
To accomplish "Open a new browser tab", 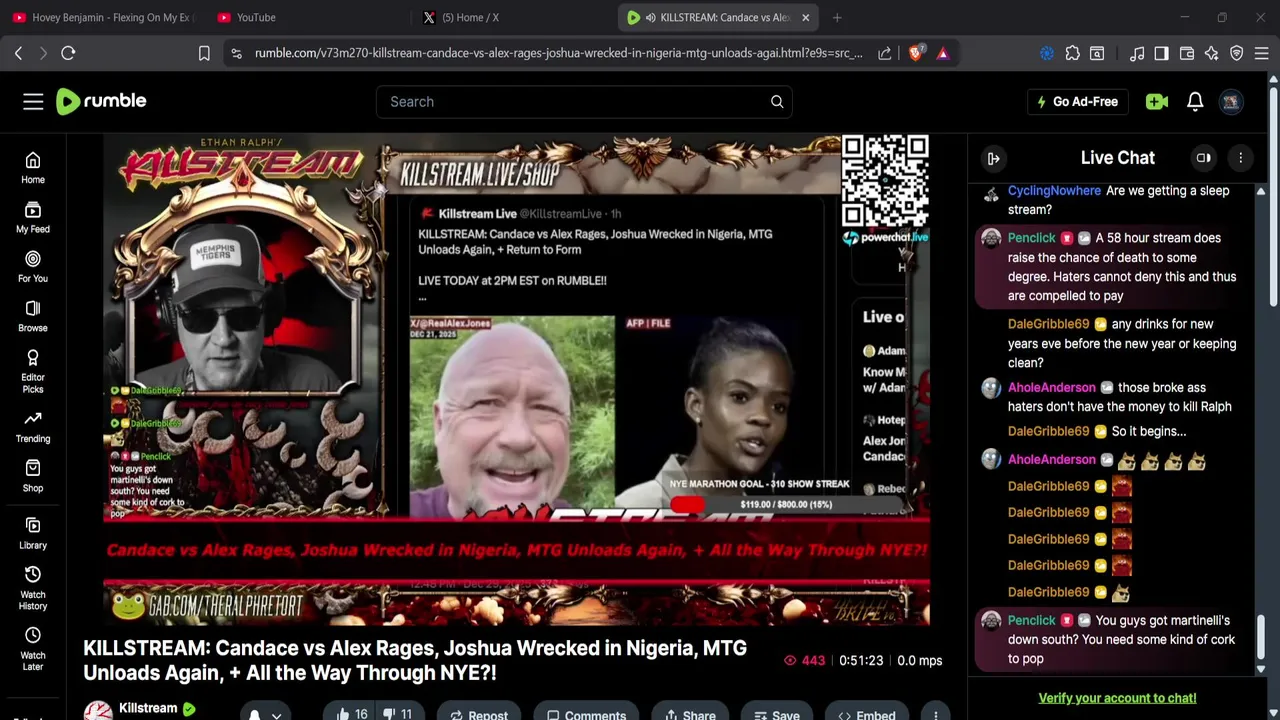I will (837, 17).
